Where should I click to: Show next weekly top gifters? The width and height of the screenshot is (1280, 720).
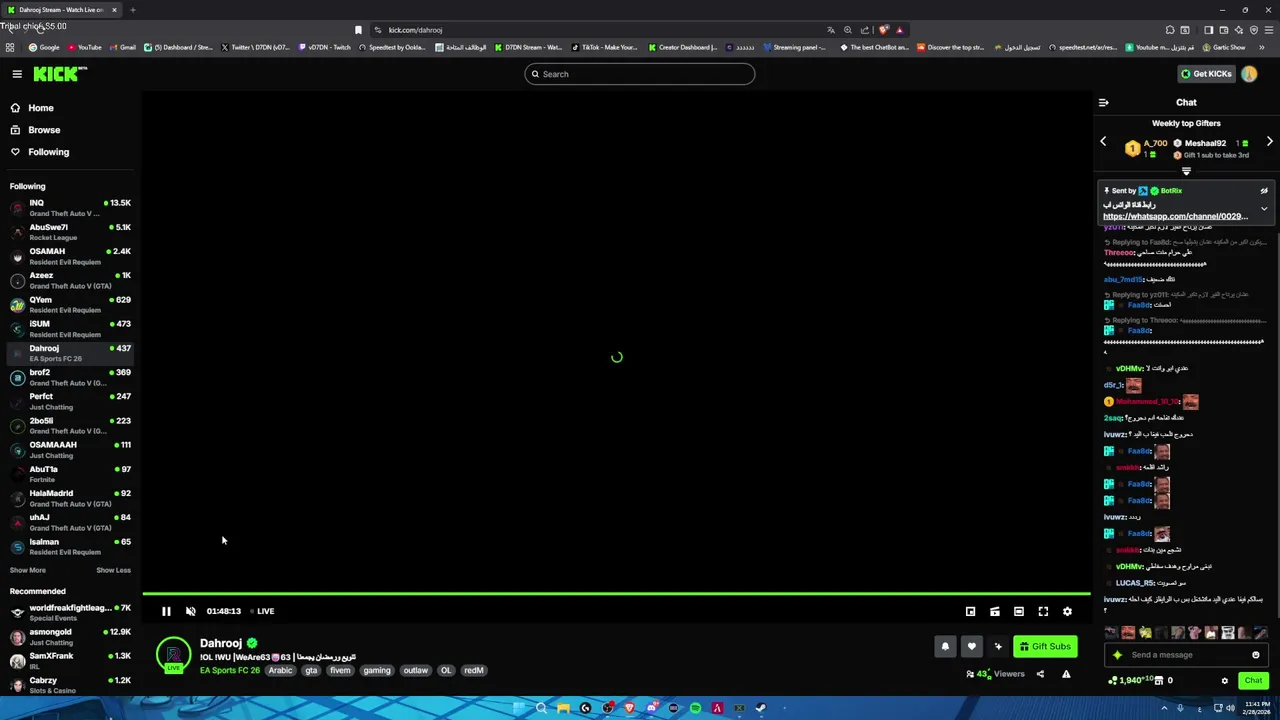(1270, 142)
